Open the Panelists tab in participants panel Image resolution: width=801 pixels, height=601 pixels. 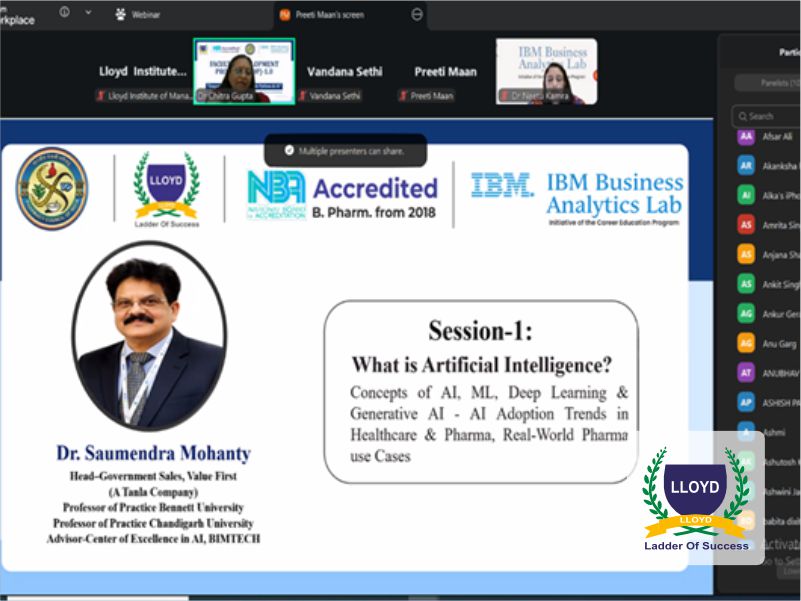[x=768, y=83]
